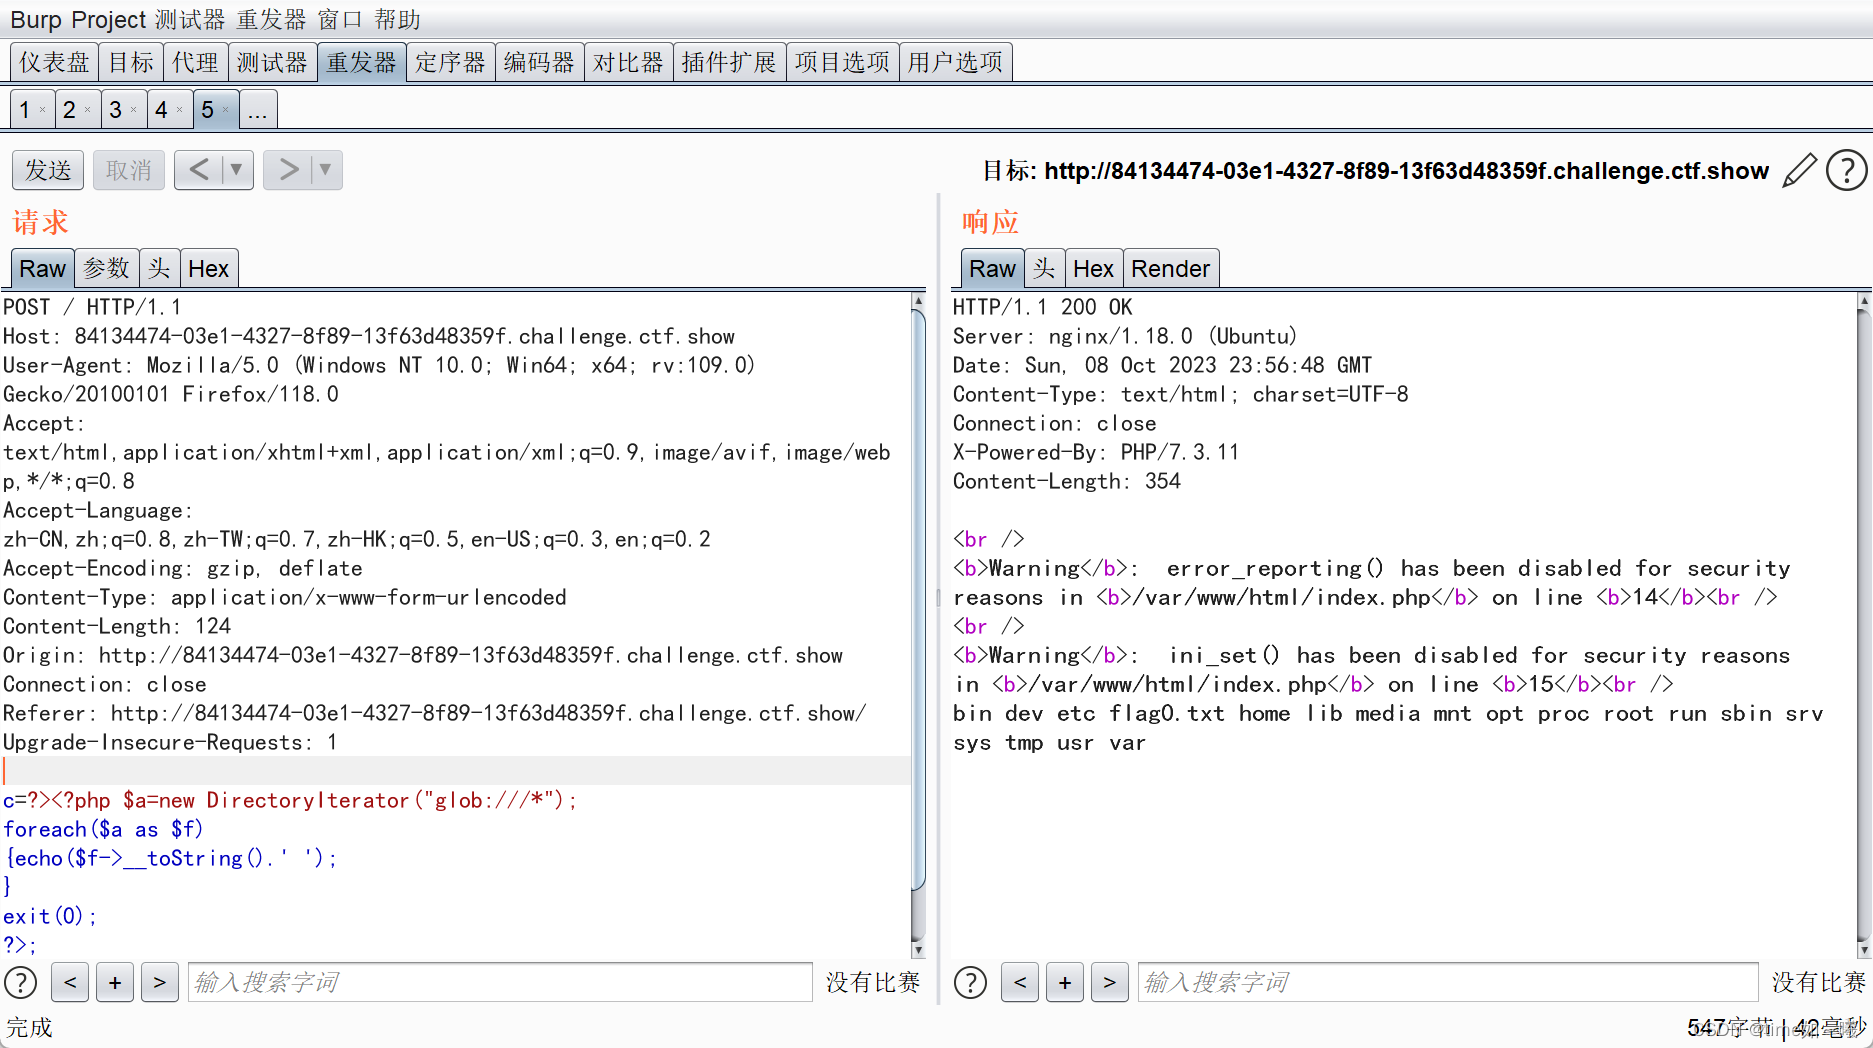Select repeater tab 5
The height and width of the screenshot is (1048, 1873).
(208, 110)
